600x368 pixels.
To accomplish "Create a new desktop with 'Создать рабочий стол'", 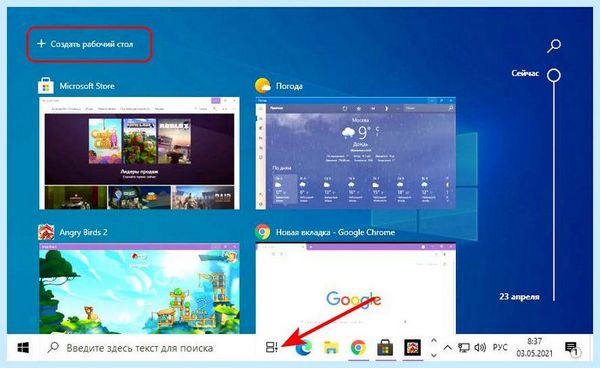I will (x=85, y=44).
